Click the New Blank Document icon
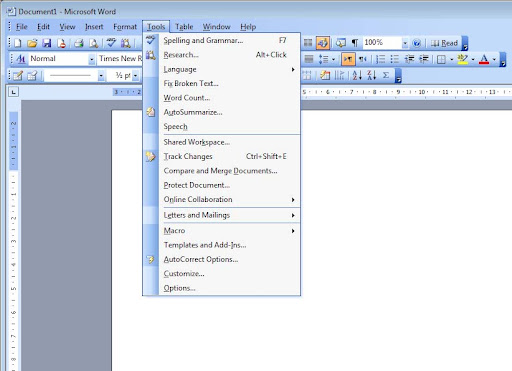 (x=18, y=43)
